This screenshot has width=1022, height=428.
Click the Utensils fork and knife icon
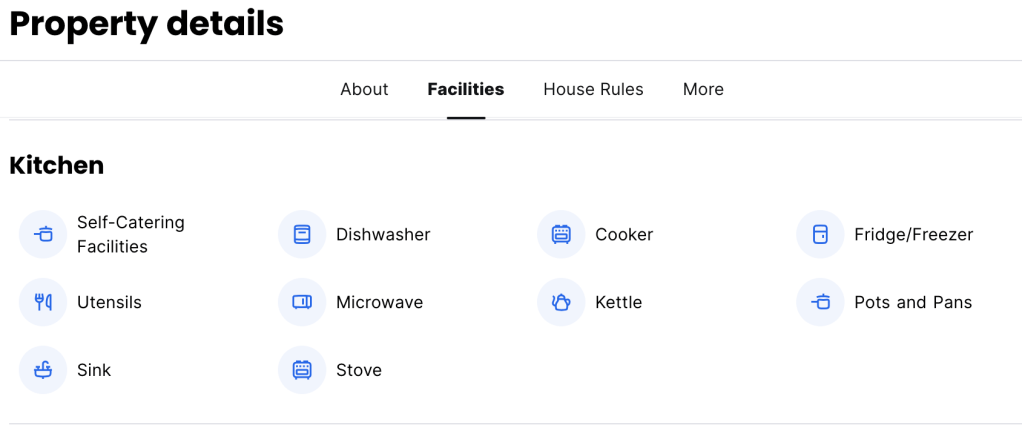[x=43, y=302]
